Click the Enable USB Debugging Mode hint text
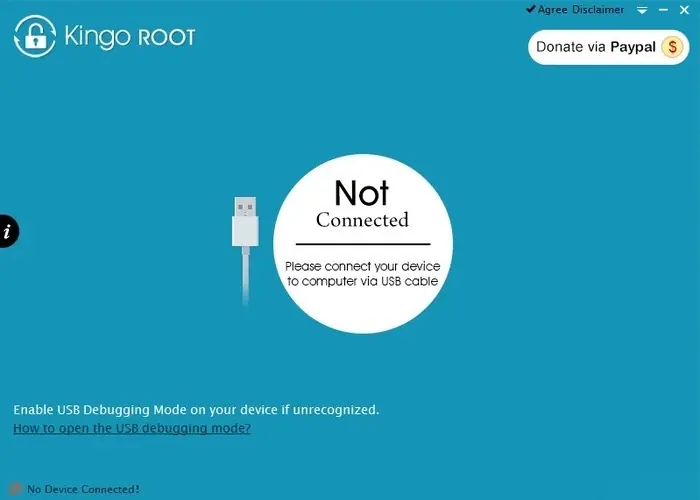This screenshot has height=500, width=700. (x=196, y=409)
